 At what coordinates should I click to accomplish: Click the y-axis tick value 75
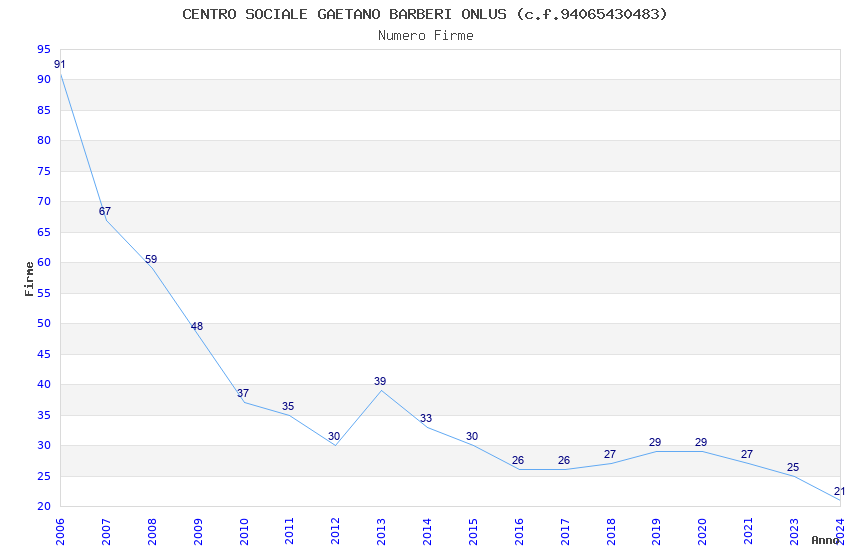click(44, 171)
